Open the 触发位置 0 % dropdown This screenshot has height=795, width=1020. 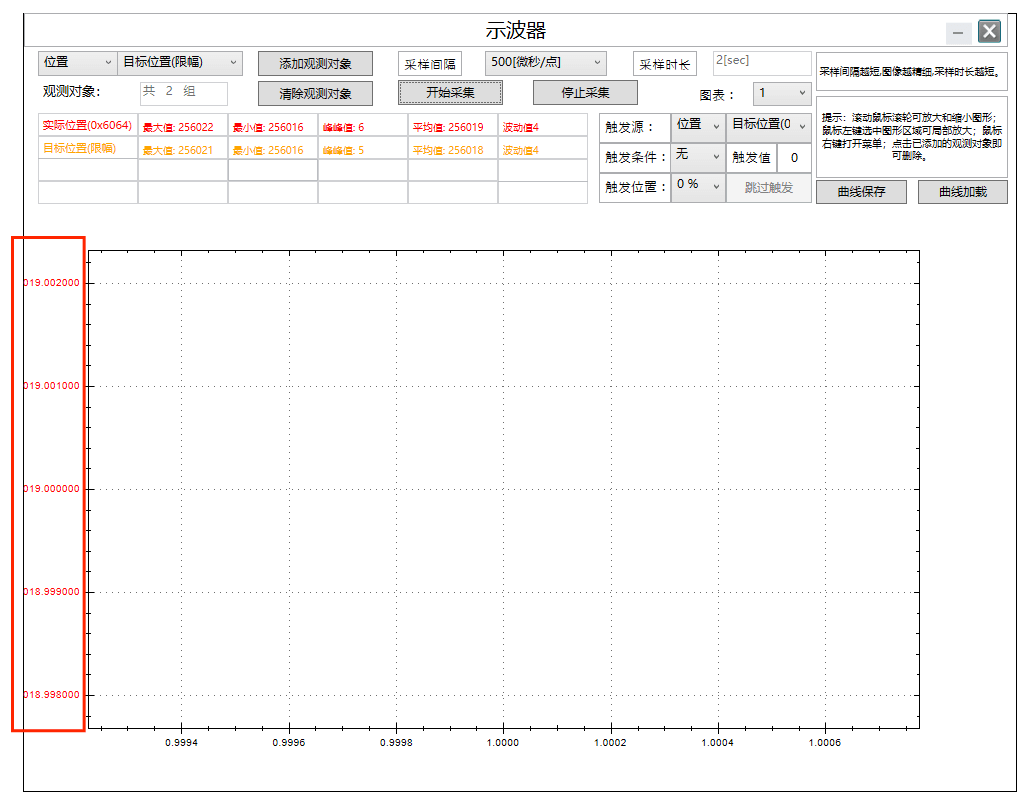[x=697, y=187]
